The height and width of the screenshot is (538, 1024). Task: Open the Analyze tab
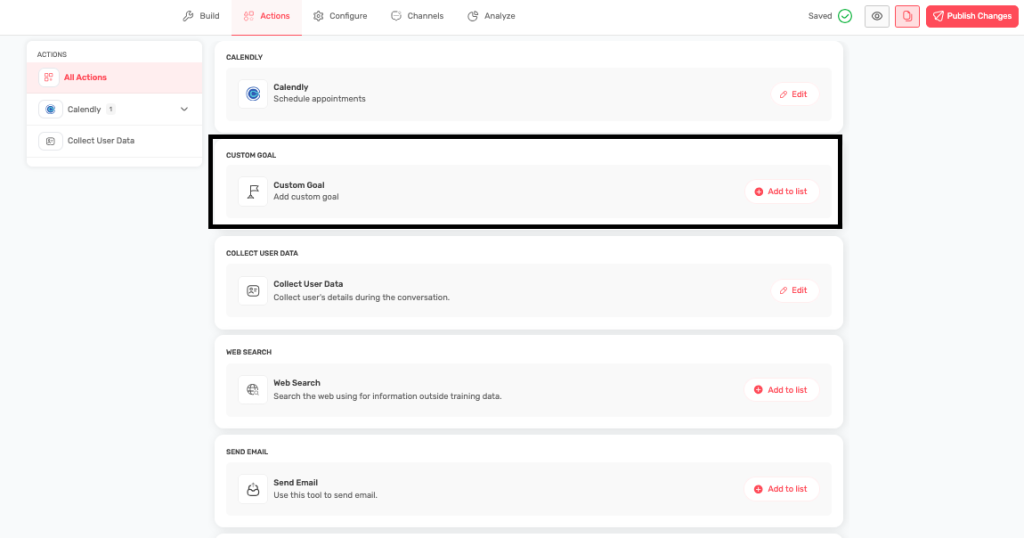click(x=492, y=16)
